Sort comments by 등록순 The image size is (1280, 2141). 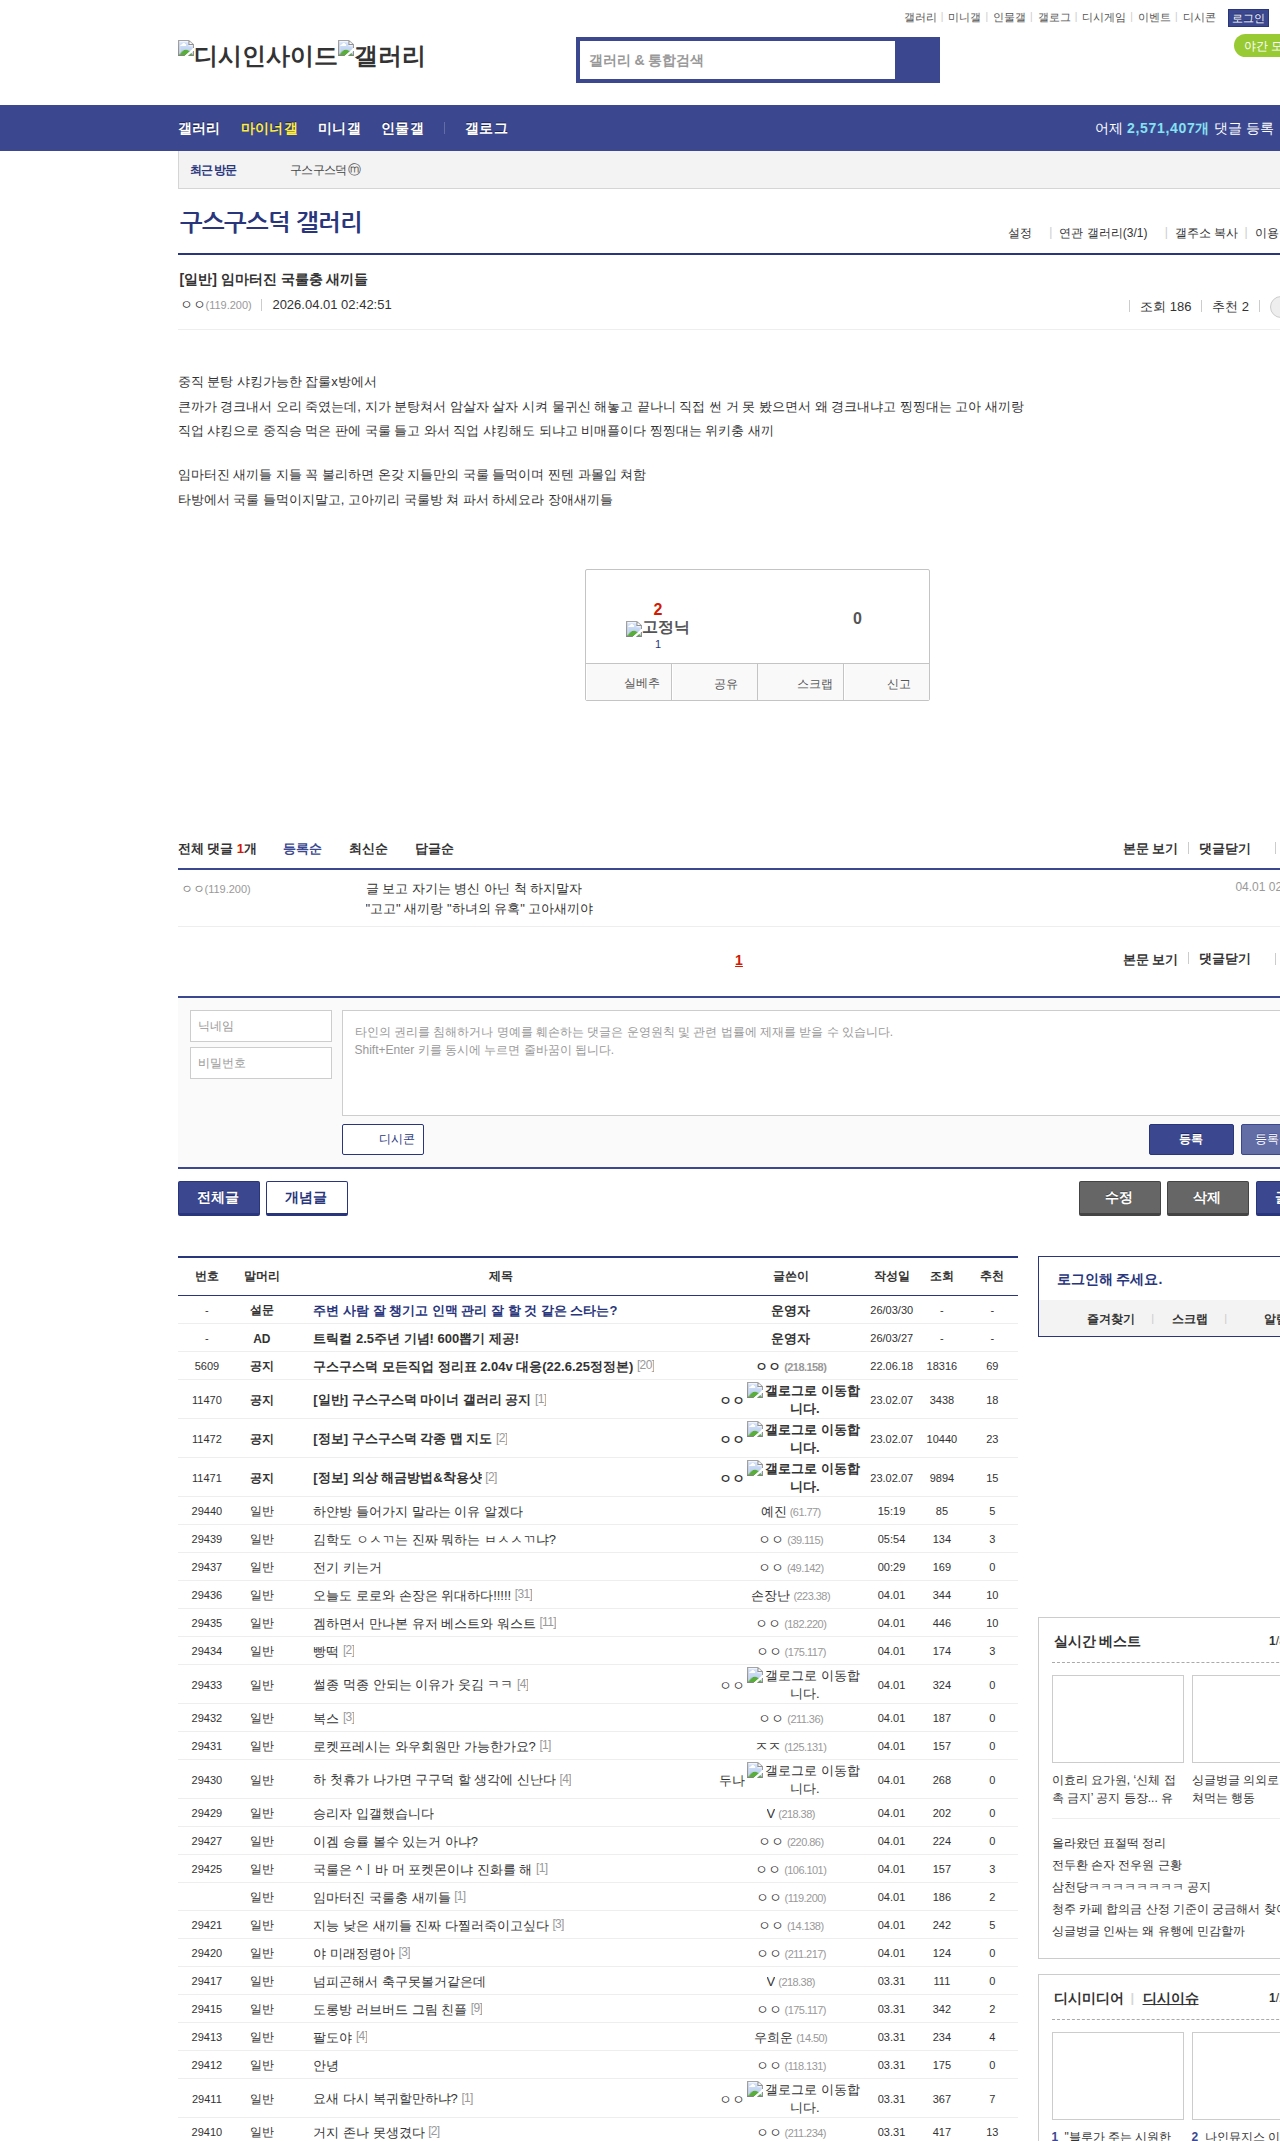click(x=302, y=849)
